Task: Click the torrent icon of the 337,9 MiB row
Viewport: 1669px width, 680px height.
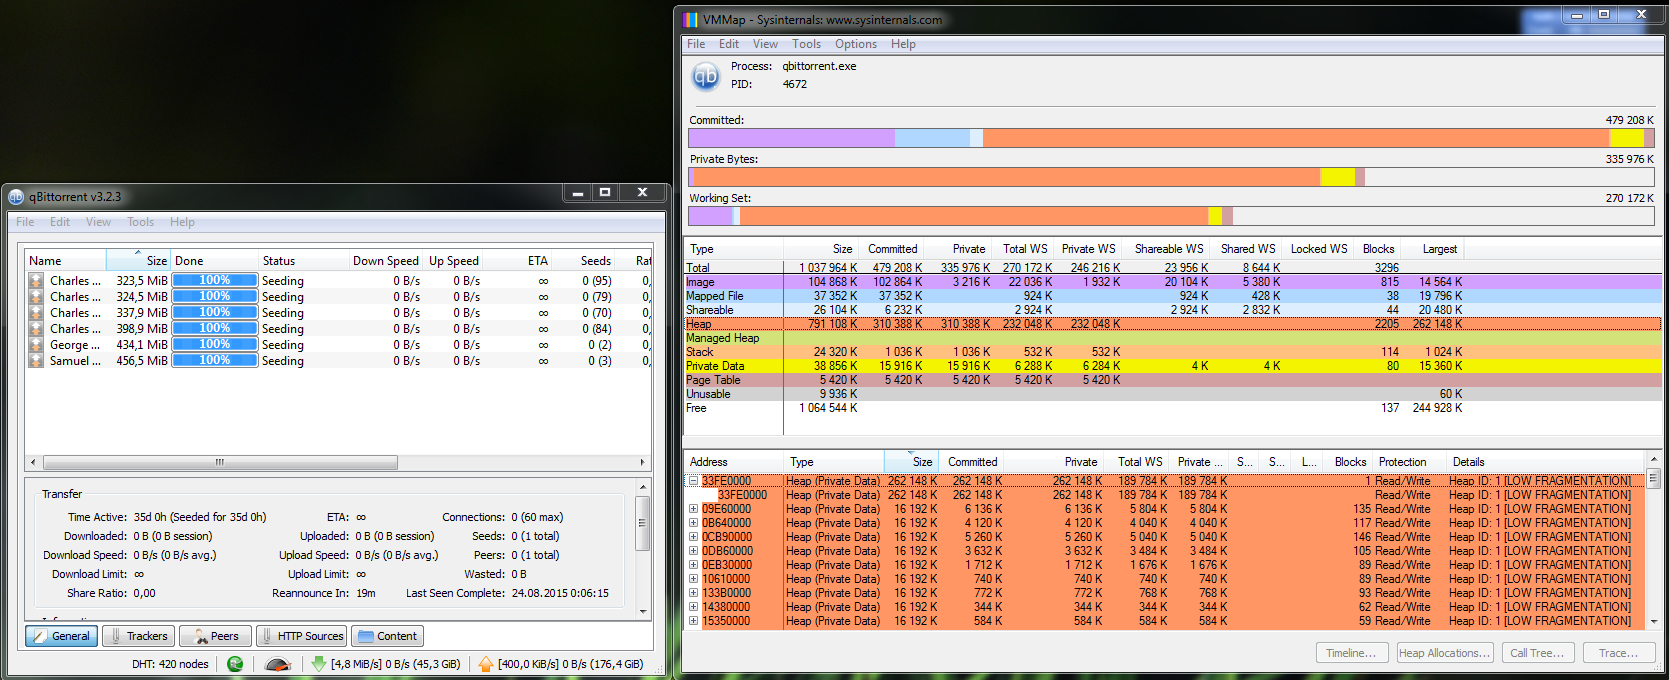Action: coord(36,313)
